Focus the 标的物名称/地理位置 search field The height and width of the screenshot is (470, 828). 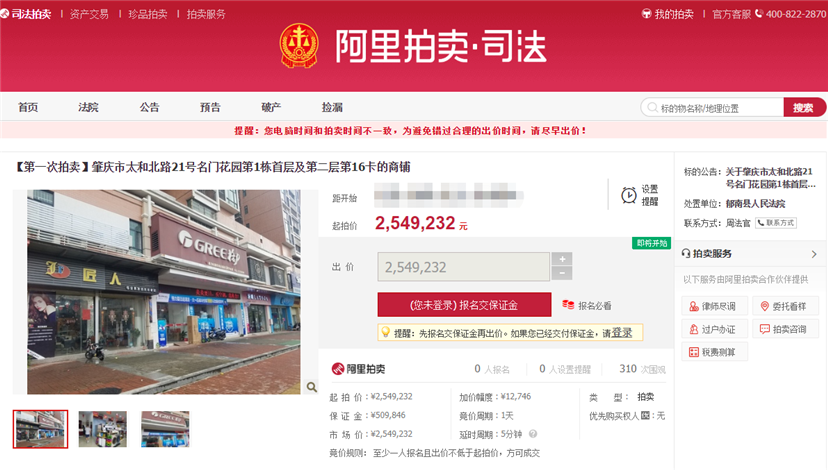712,108
